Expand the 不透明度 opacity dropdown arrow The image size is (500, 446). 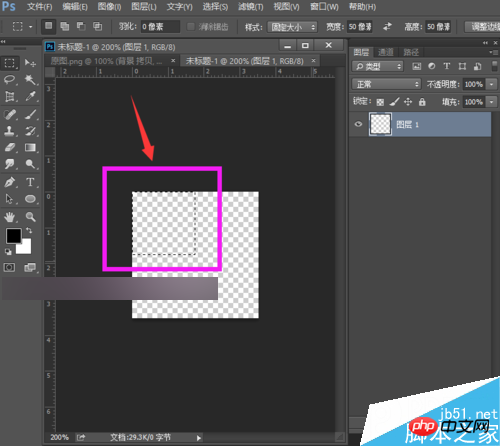(492, 84)
